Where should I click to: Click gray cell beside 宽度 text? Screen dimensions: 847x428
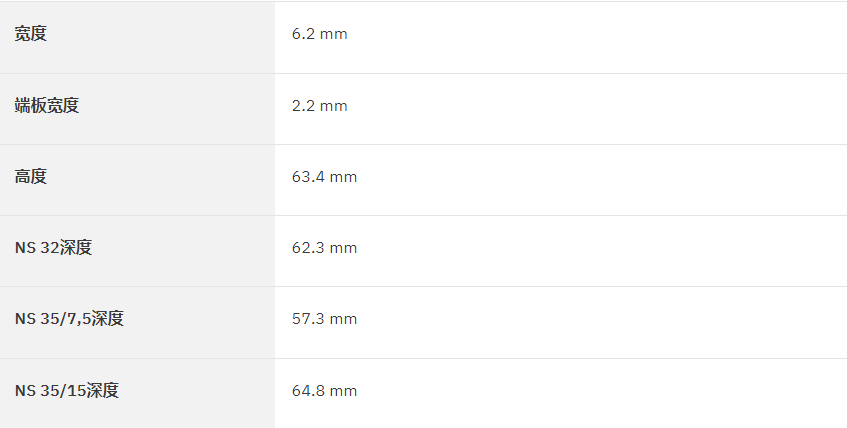(x=162, y=37)
